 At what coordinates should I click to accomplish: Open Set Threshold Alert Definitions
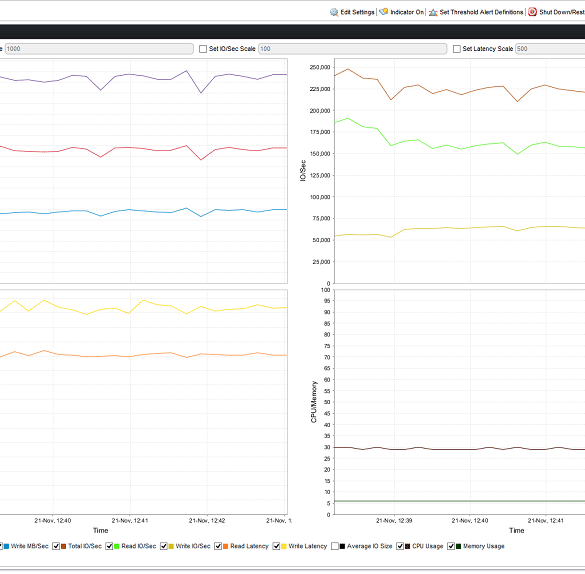pos(481,12)
